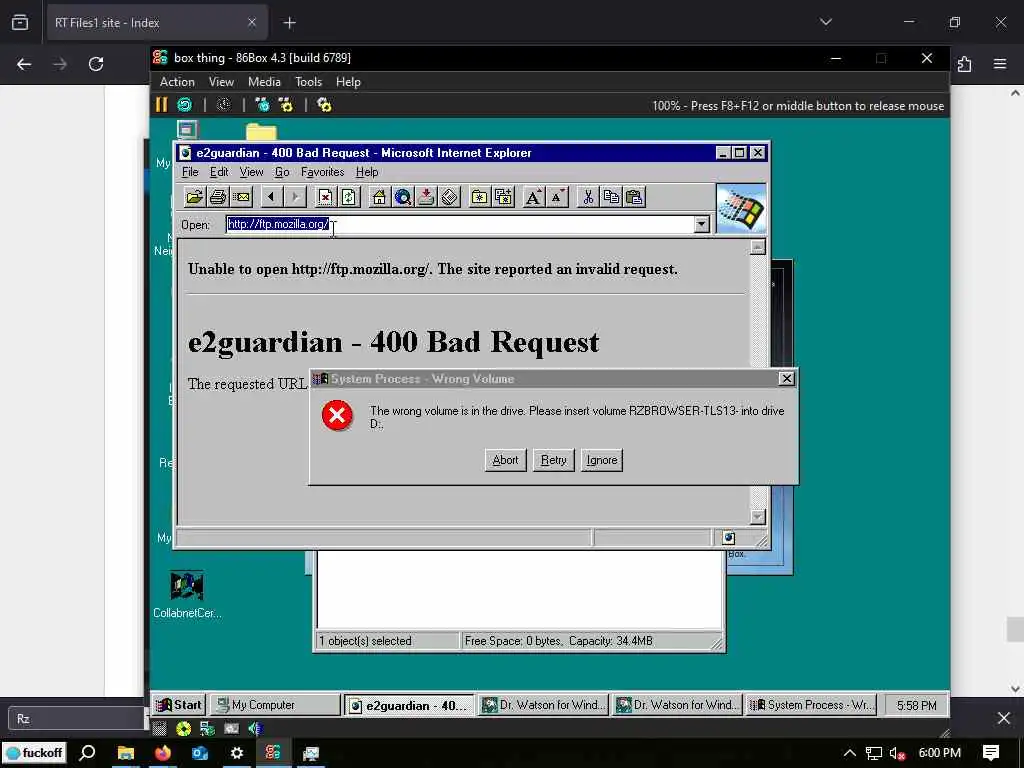Open the Tools menu in 86Box
1024x768 pixels.
[x=308, y=82]
